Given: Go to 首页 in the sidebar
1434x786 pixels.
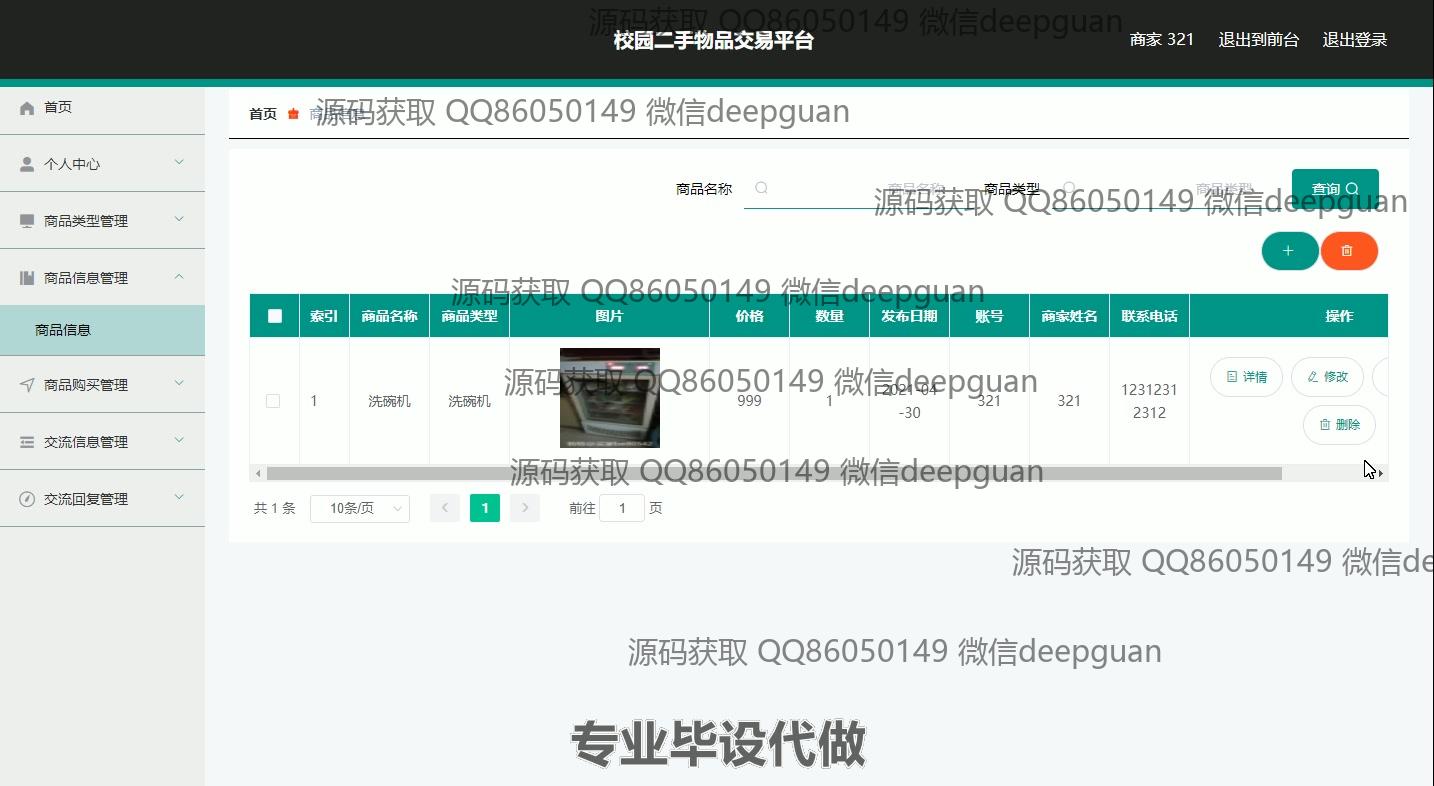Looking at the screenshot, I should click(x=102, y=107).
